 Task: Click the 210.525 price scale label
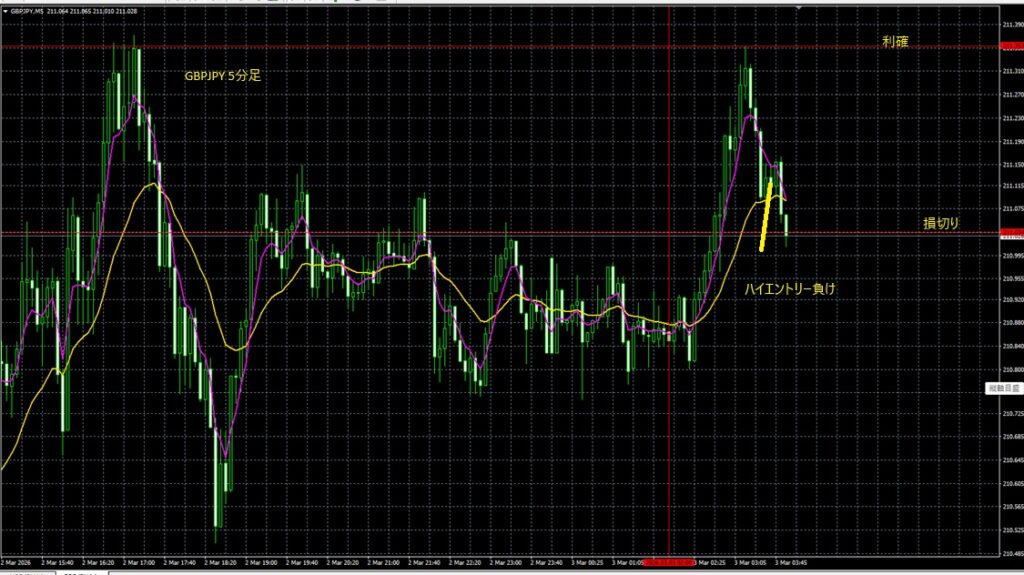[1012, 530]
